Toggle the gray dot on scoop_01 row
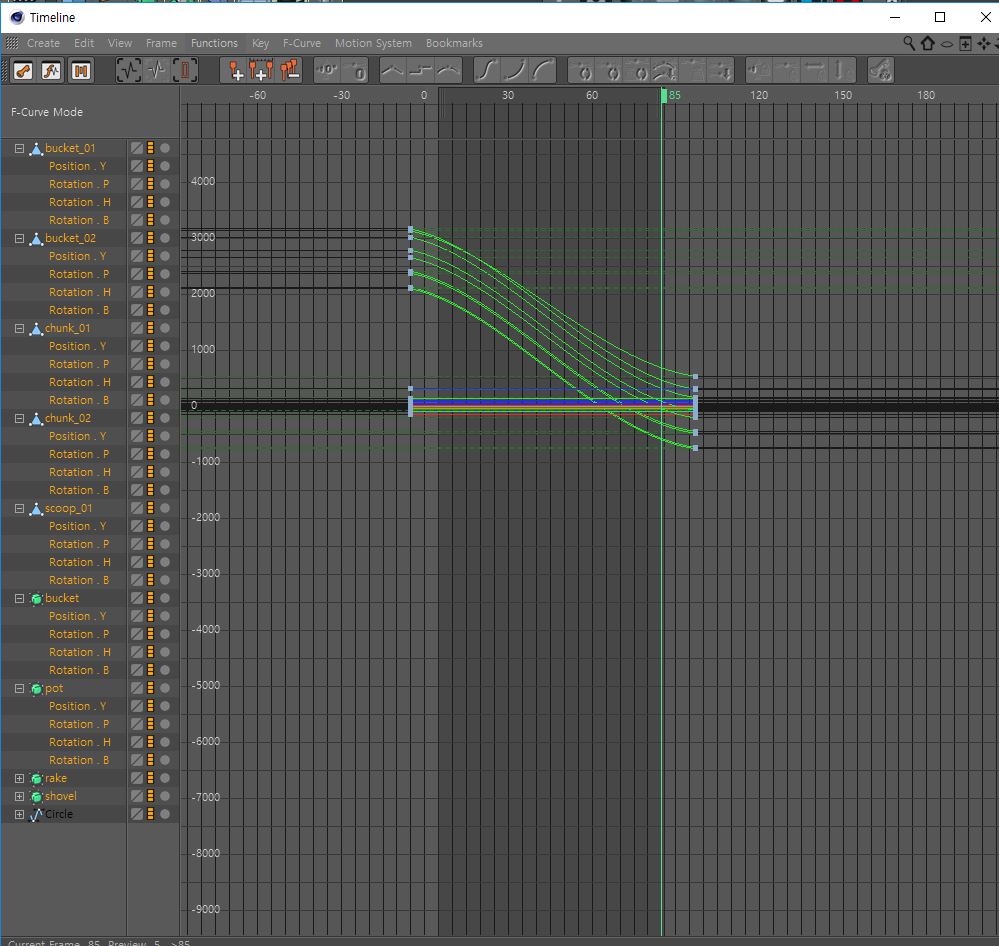 tap(165, 508)
